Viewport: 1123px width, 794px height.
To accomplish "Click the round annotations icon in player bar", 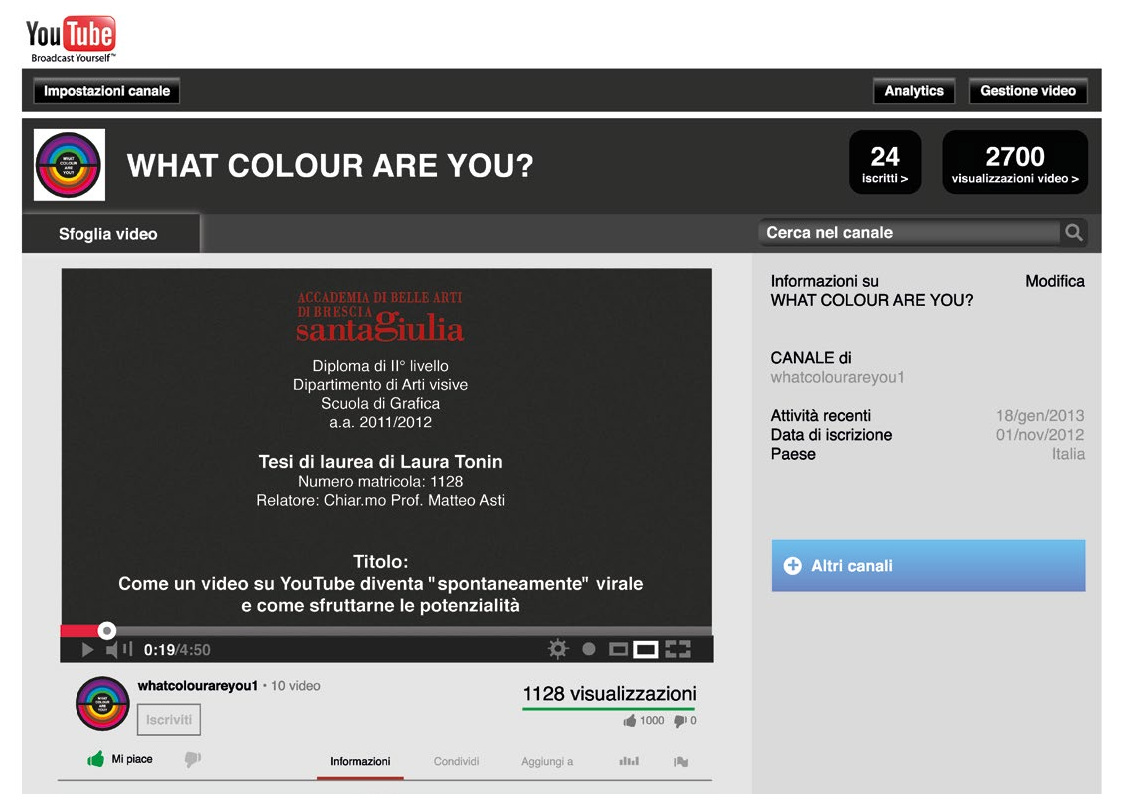I will point(589,649).
